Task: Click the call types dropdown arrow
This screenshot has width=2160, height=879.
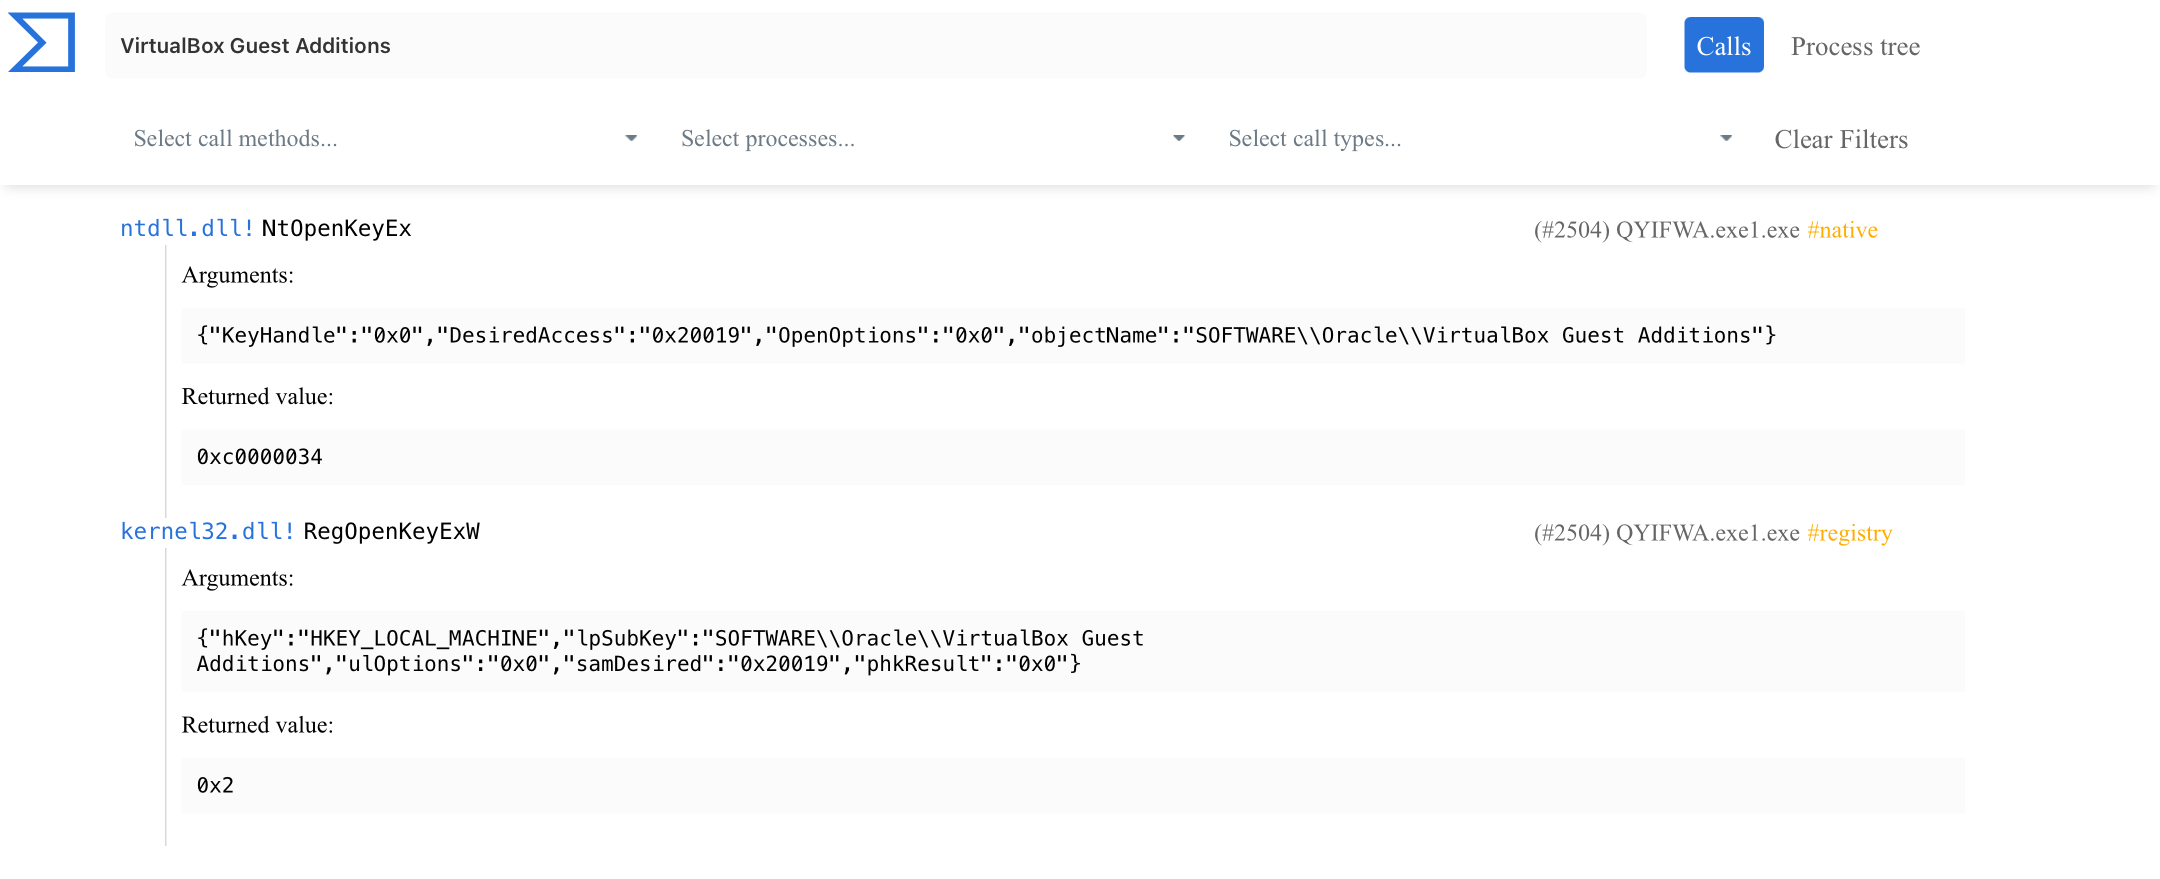Action: 1725,139
